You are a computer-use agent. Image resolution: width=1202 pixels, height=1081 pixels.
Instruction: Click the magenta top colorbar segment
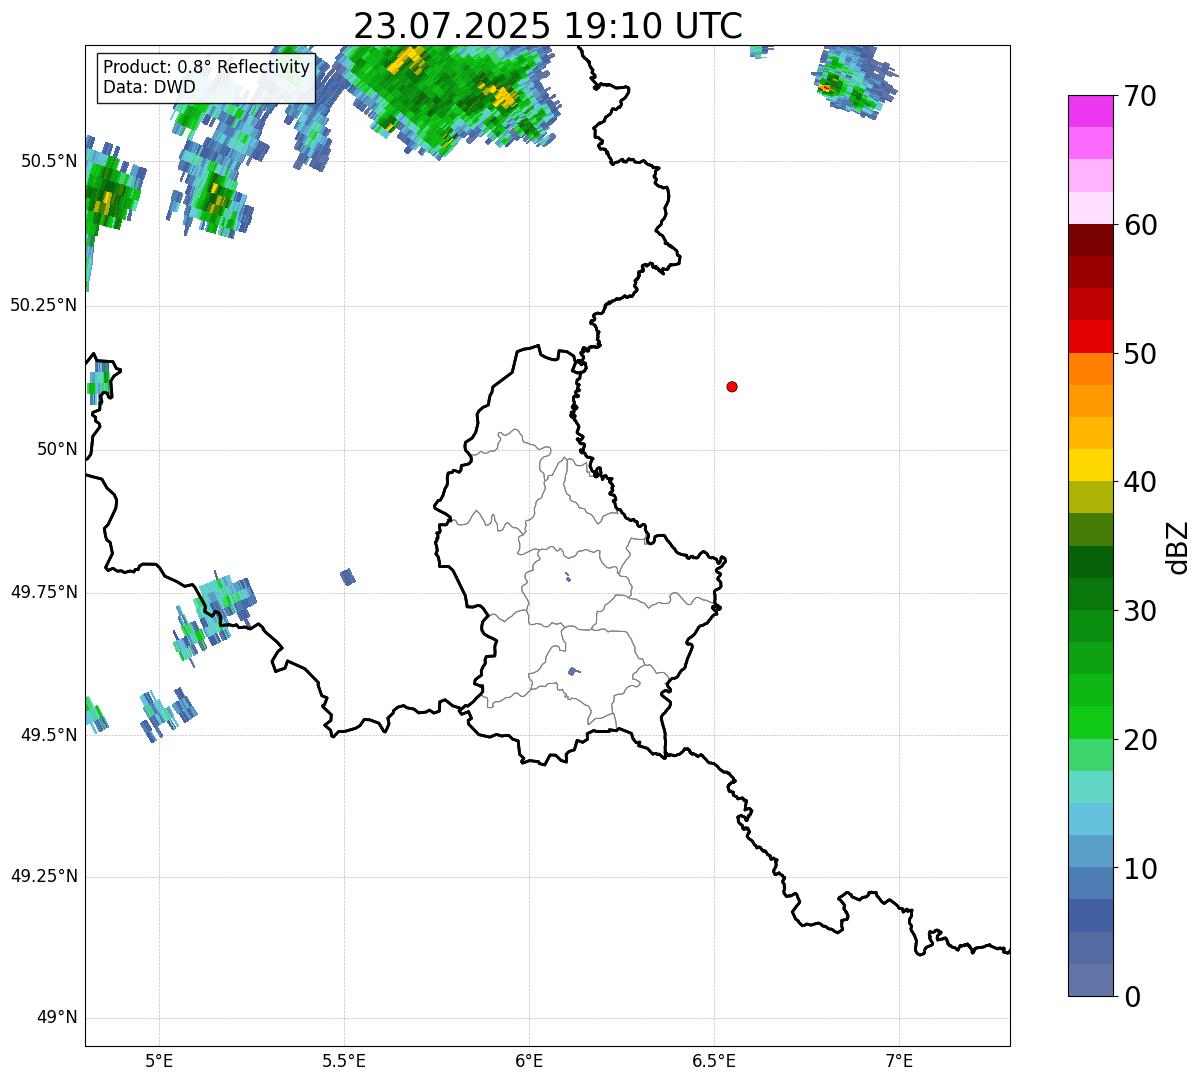1090,111
